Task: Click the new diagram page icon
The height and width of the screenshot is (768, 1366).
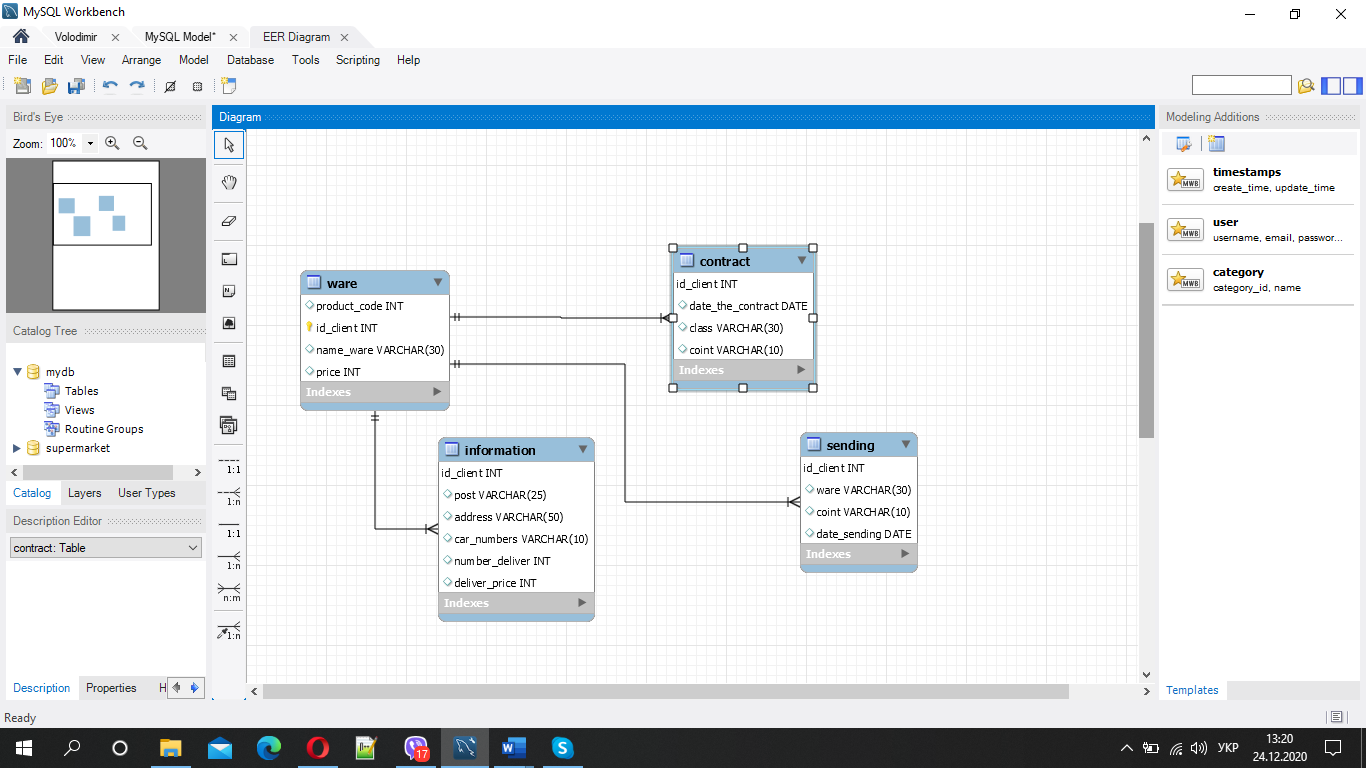Action: pyautogui.click(x=229, y=86)
